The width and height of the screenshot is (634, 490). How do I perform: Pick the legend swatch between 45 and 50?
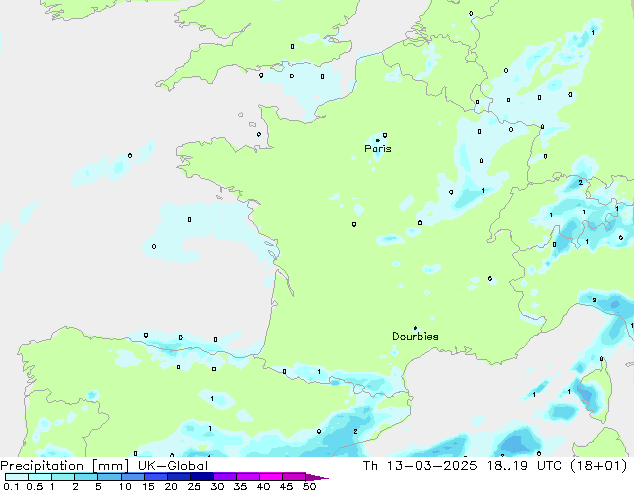[294, 477]
